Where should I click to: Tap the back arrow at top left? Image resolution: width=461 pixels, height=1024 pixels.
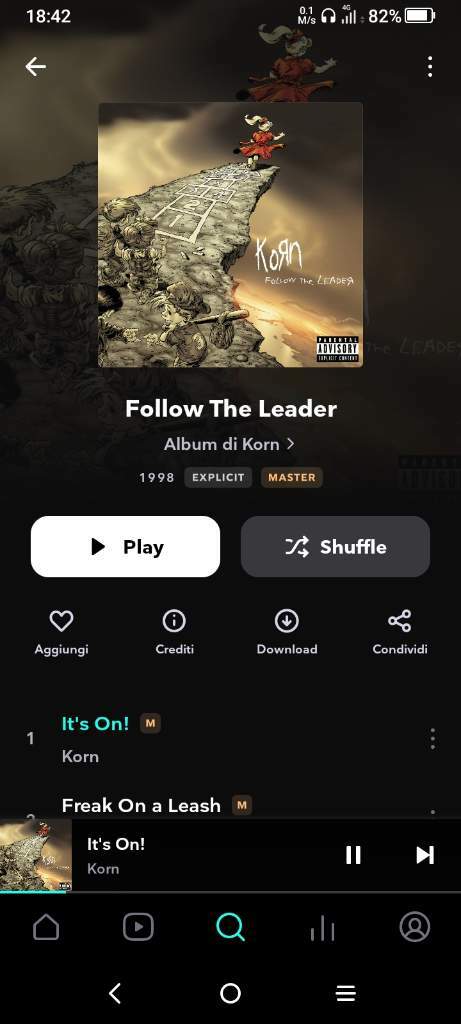point(35,66)
